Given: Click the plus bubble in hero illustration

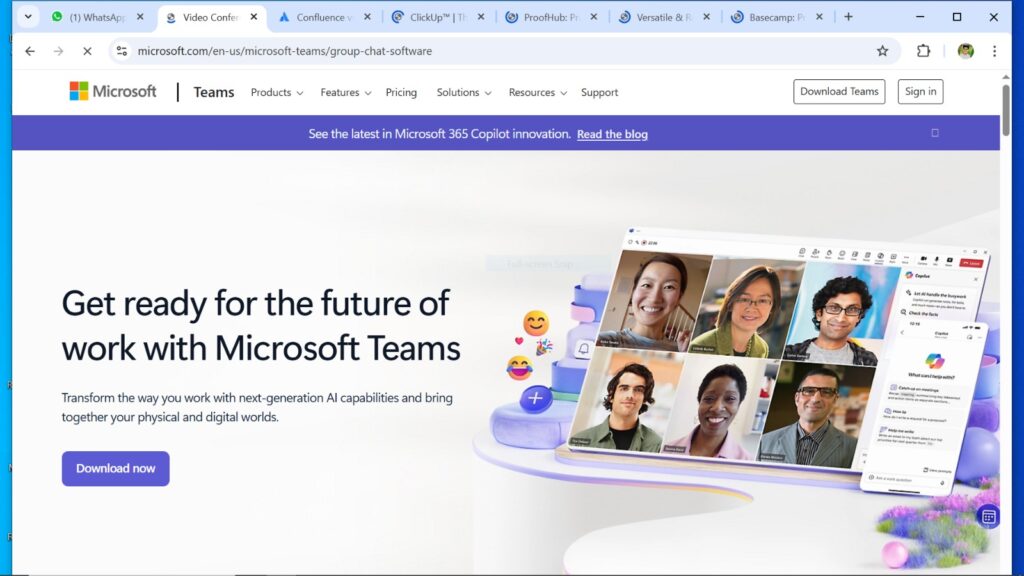Looking at the screenshot, I should (535, 398).
